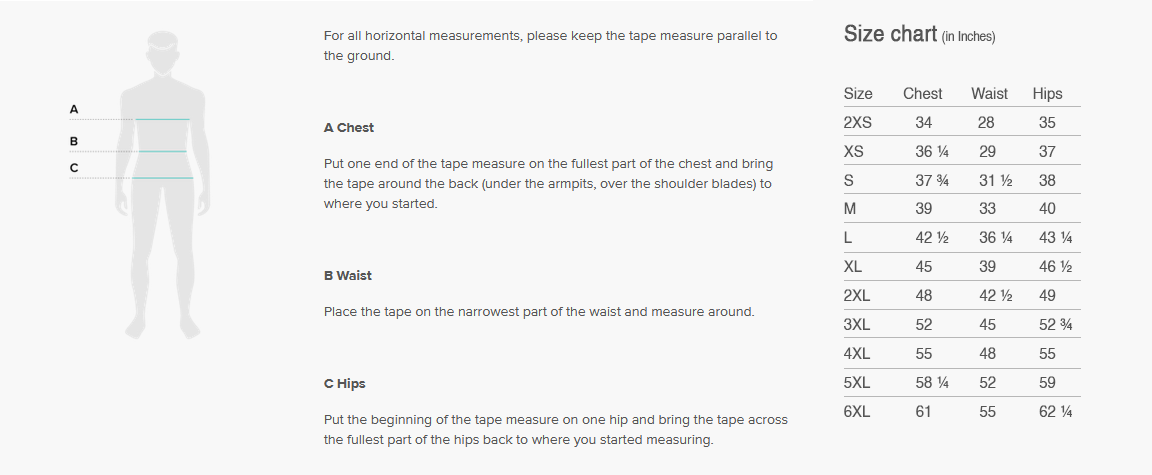Click the 42 ½ chest value for L
The height and width of the screenshot is (475, 1152).
931,238
